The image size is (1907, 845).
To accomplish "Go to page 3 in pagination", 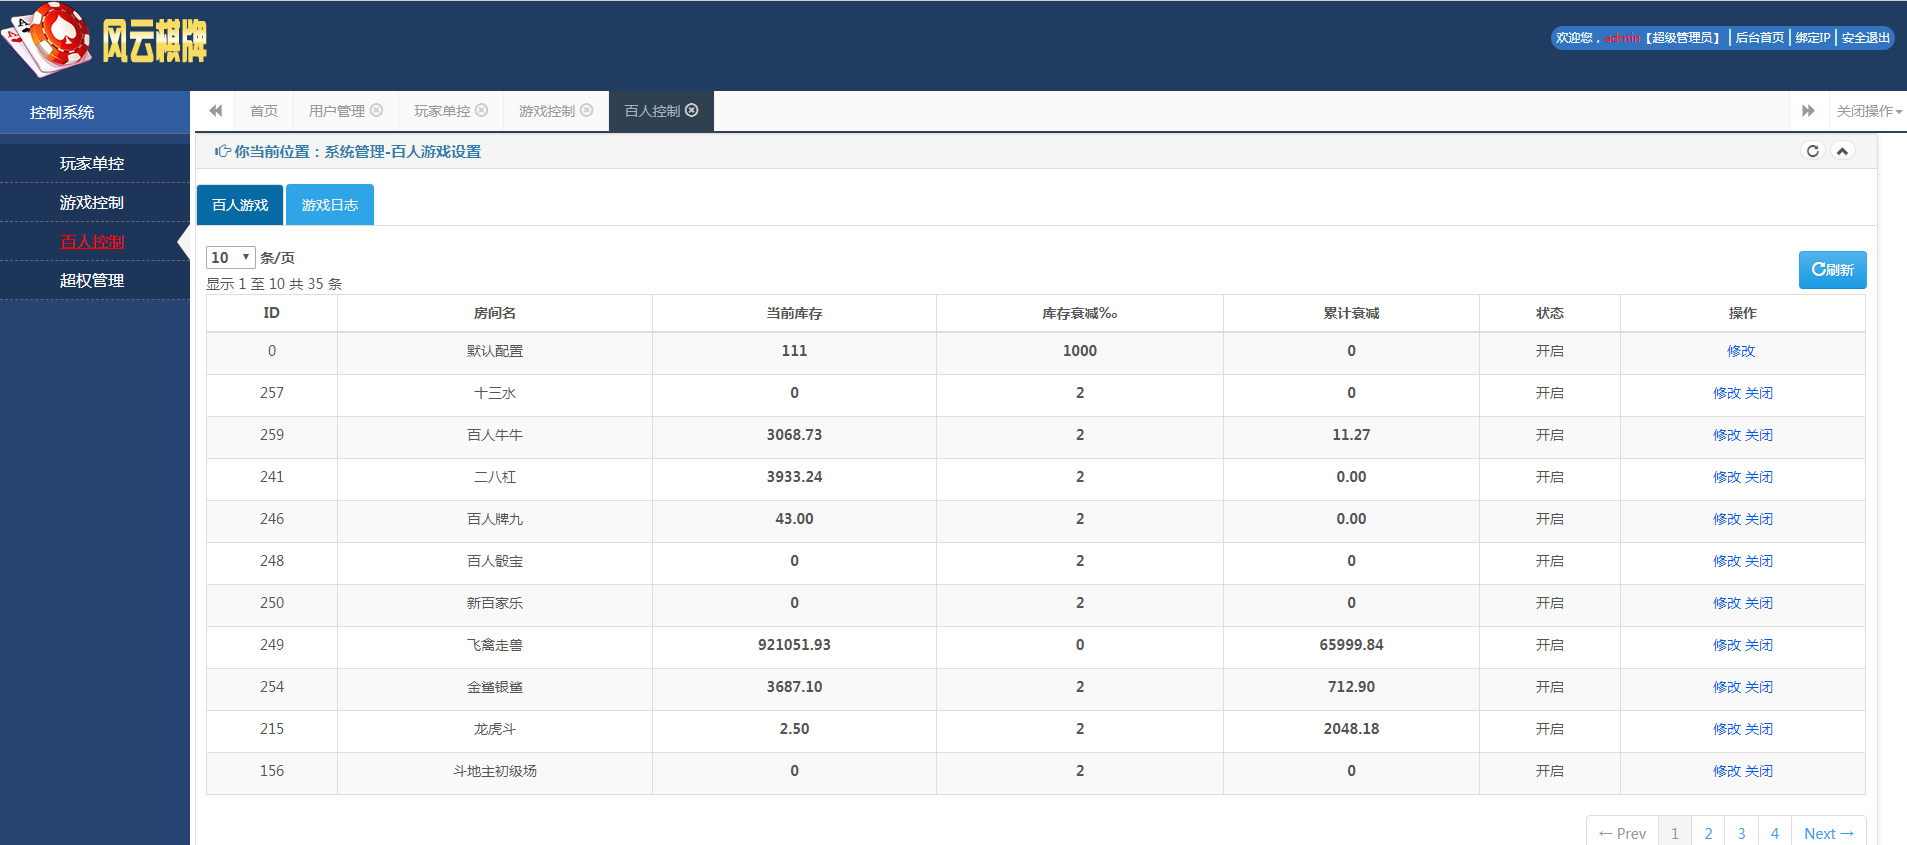I will tap(1741, 833).
